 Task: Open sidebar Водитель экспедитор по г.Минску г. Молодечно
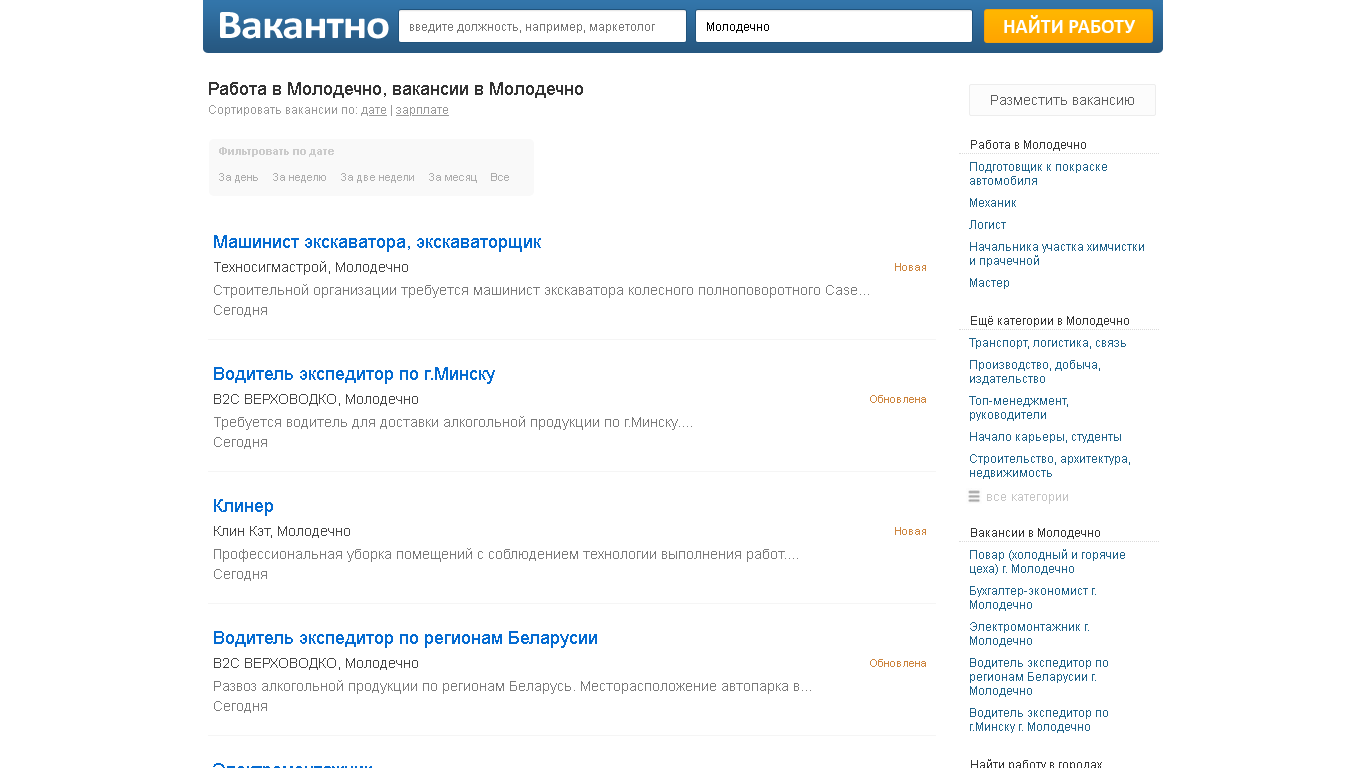click(1038, 720)
